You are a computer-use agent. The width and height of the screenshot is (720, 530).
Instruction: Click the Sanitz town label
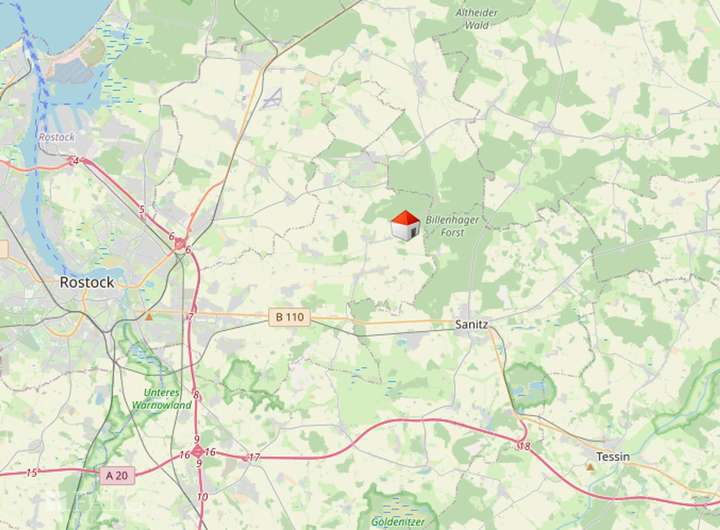472,324
